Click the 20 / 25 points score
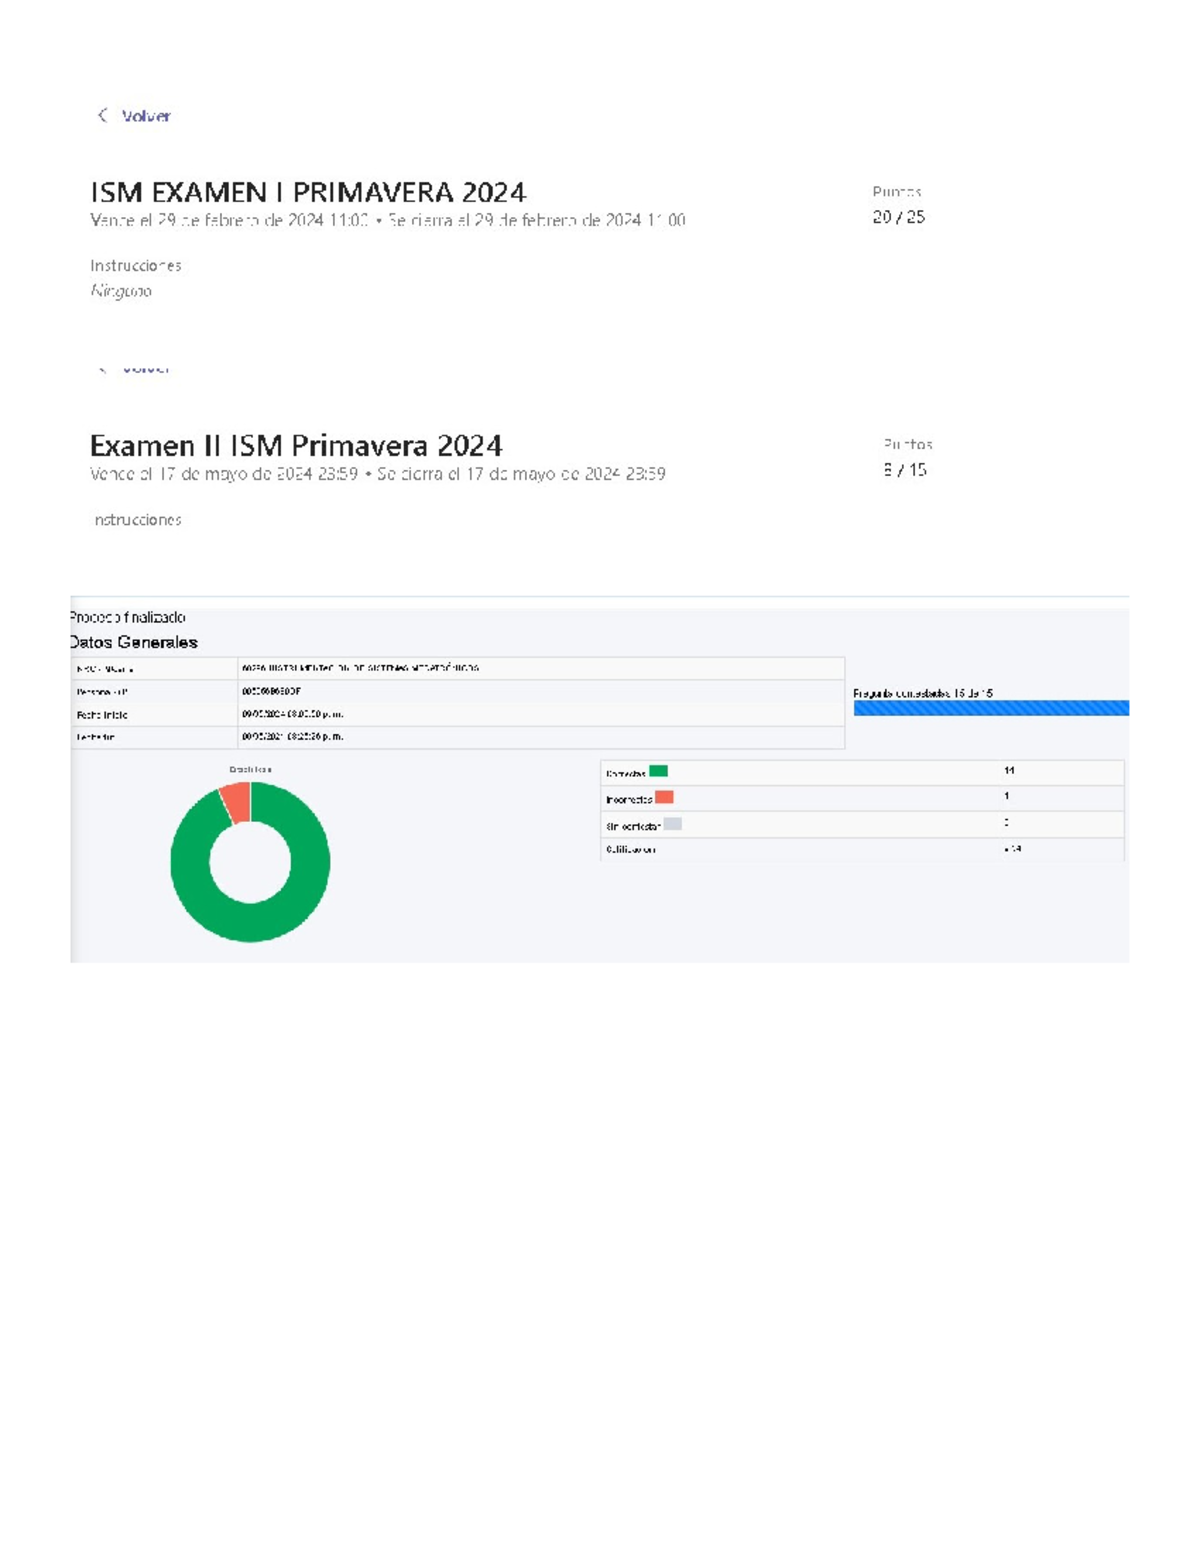Viewport: 1200px width, 1553px height. 897,217
